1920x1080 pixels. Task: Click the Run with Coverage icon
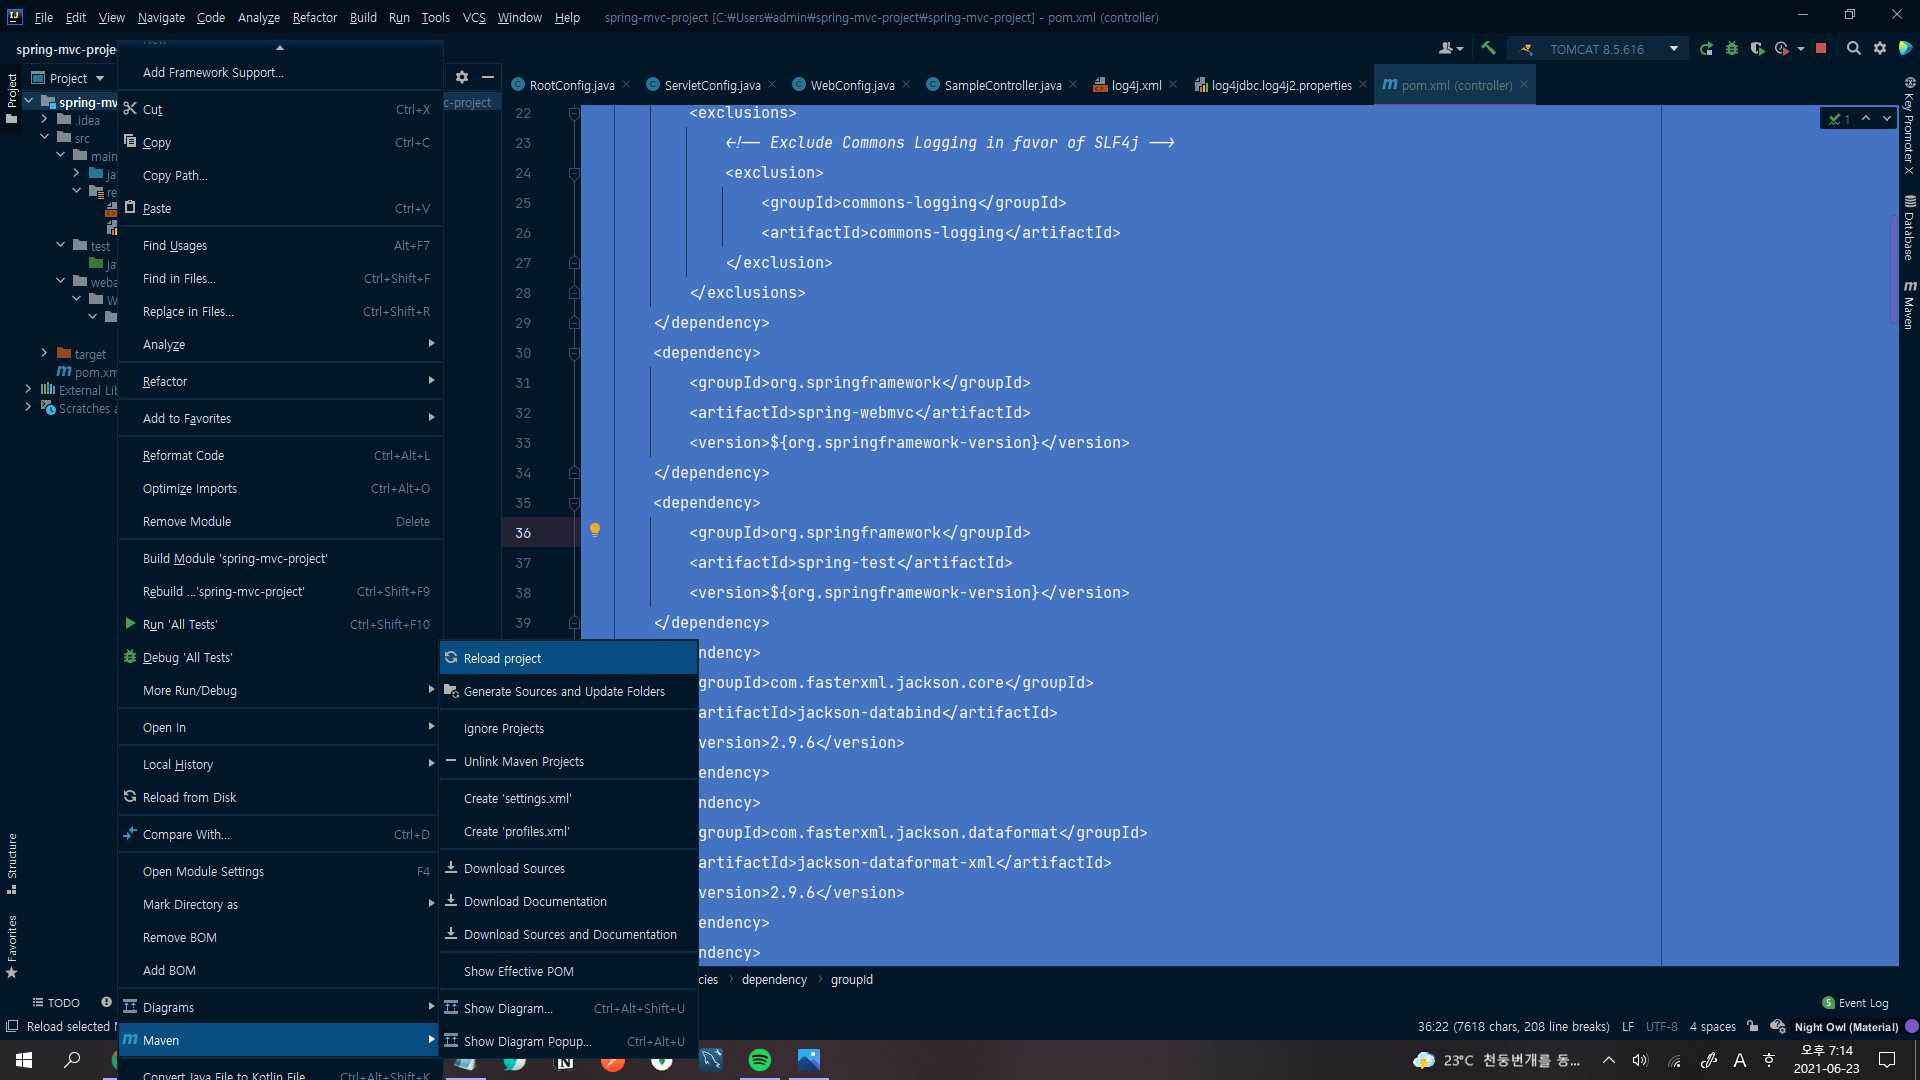pyautogui.click(x=1757, y=48)
